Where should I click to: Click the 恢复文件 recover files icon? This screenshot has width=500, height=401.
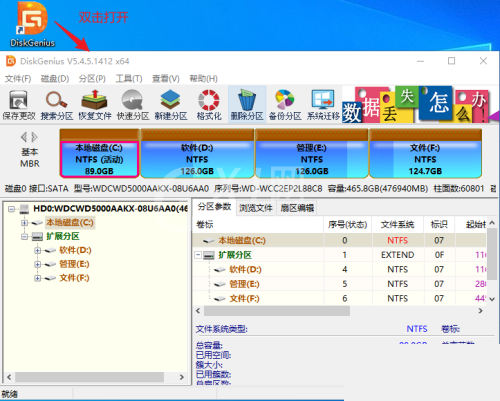95,105
